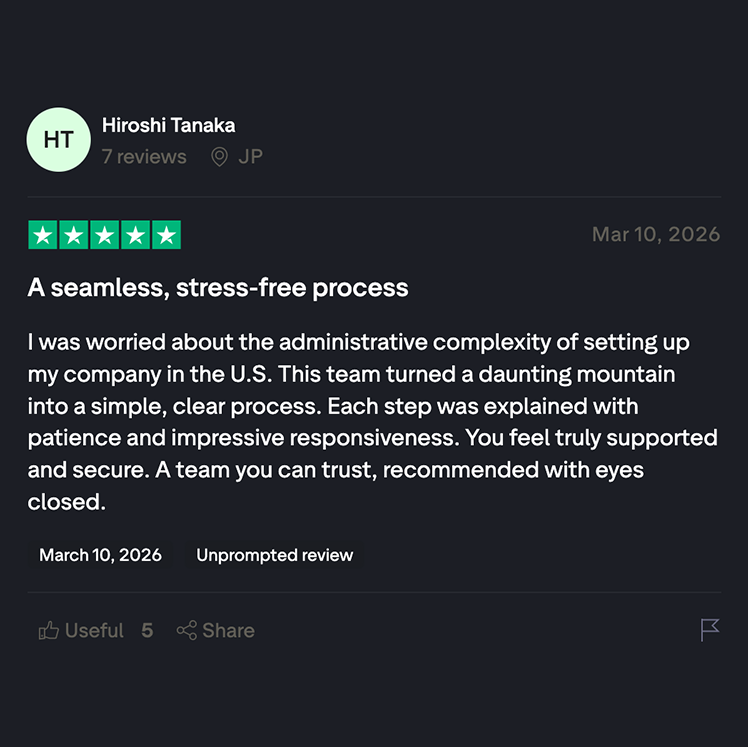Click the JP country label
This screenshot has width=748, height=747.
tap(250, 157)
